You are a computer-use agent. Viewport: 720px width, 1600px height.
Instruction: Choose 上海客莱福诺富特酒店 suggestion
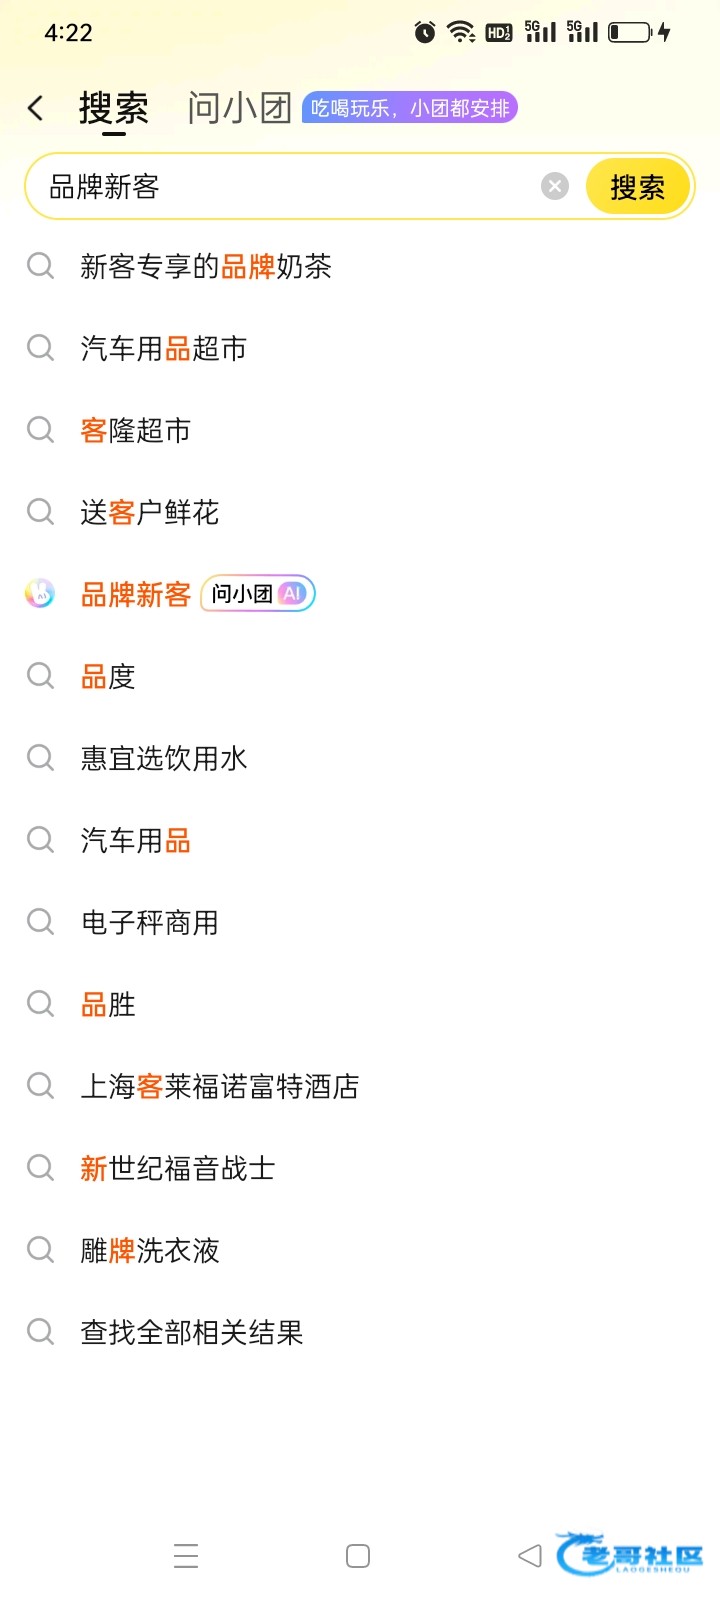(x=220, y=1087)
